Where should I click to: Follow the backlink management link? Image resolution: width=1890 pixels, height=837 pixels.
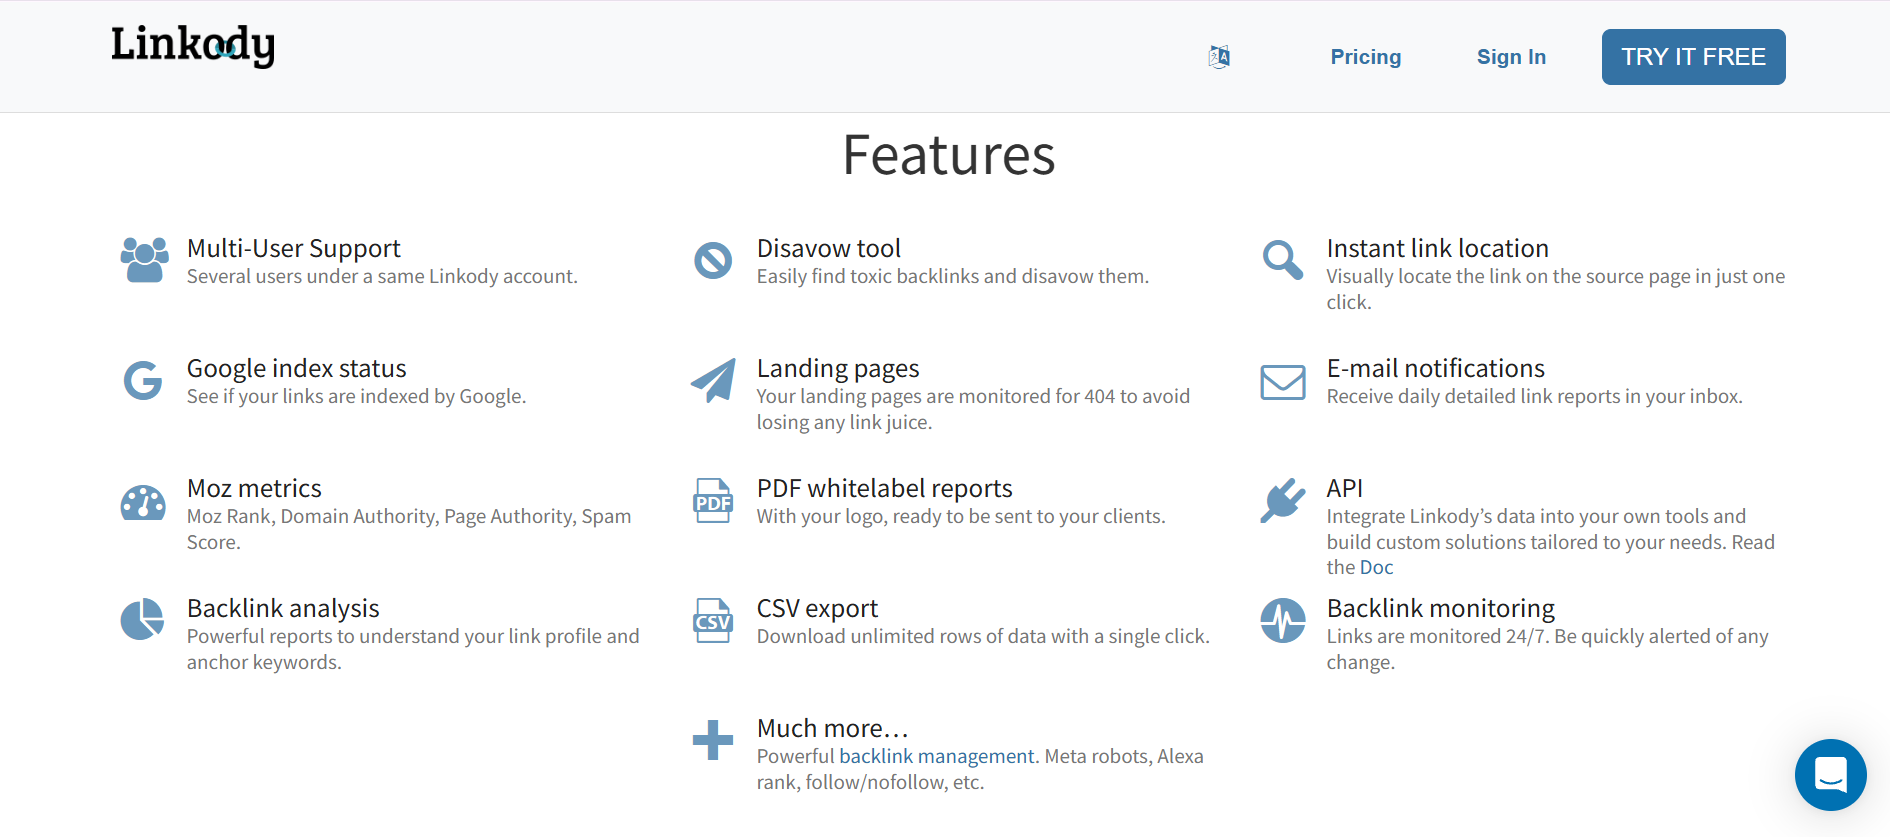point(936,757)
